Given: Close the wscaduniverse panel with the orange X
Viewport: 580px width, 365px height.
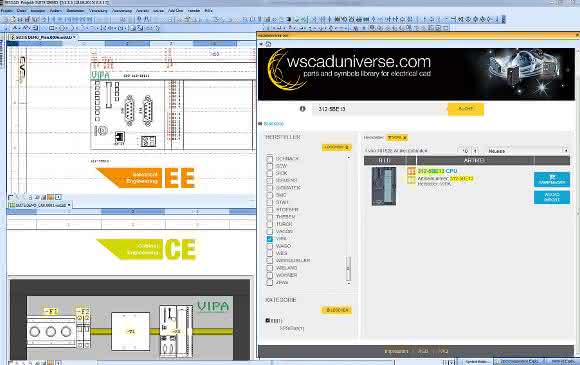Looking at the screenshot, I should pos(577,35).
